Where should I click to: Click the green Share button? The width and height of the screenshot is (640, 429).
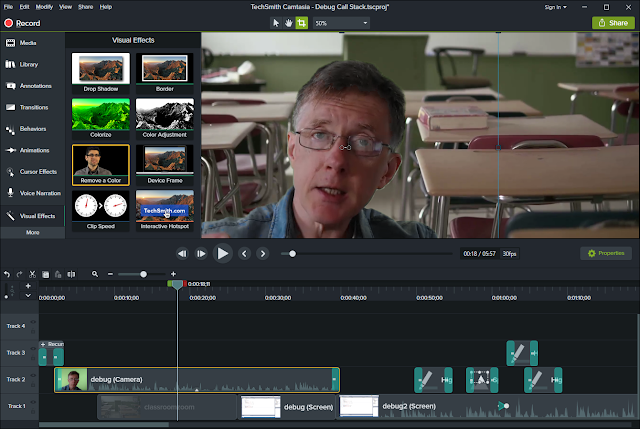click(613, 23)
